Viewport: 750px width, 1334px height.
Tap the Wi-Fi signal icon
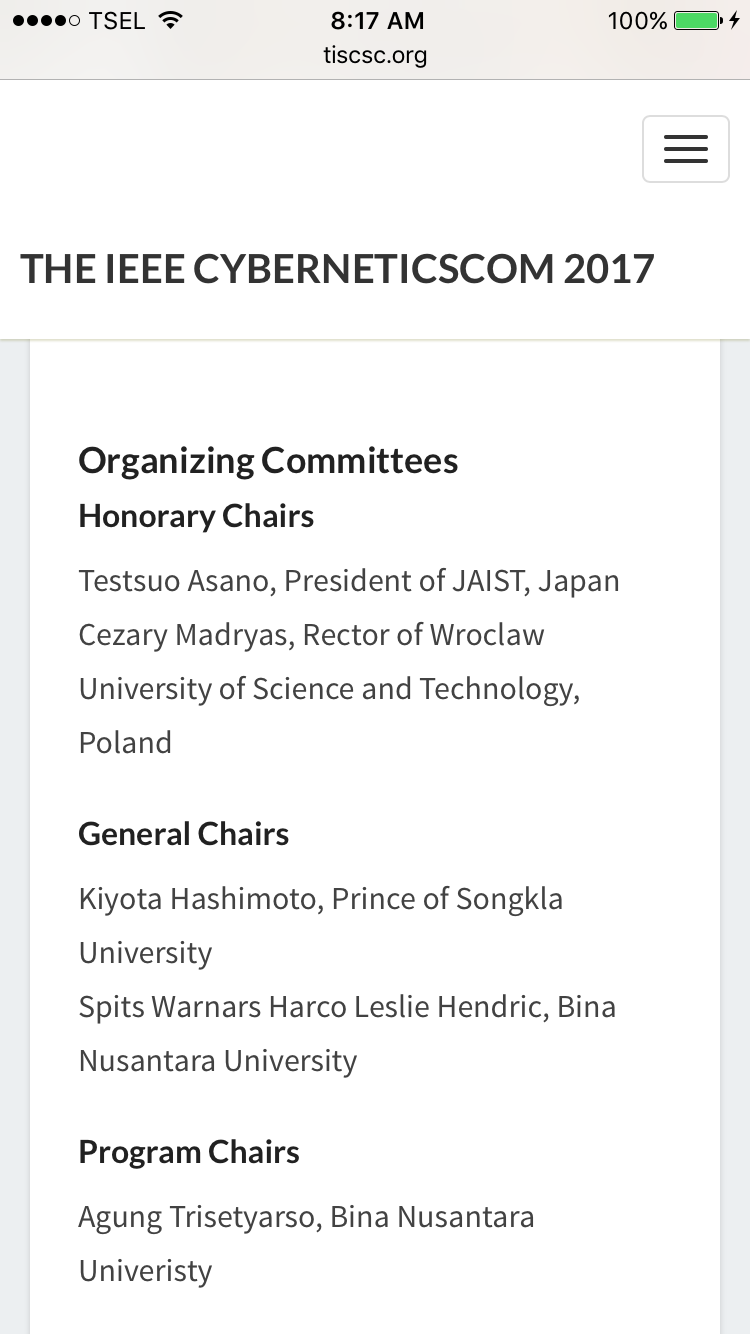[171, 20]
